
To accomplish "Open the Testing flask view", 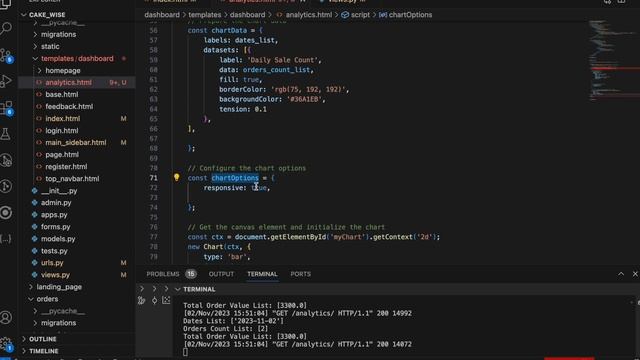I will tap(6, 134).
